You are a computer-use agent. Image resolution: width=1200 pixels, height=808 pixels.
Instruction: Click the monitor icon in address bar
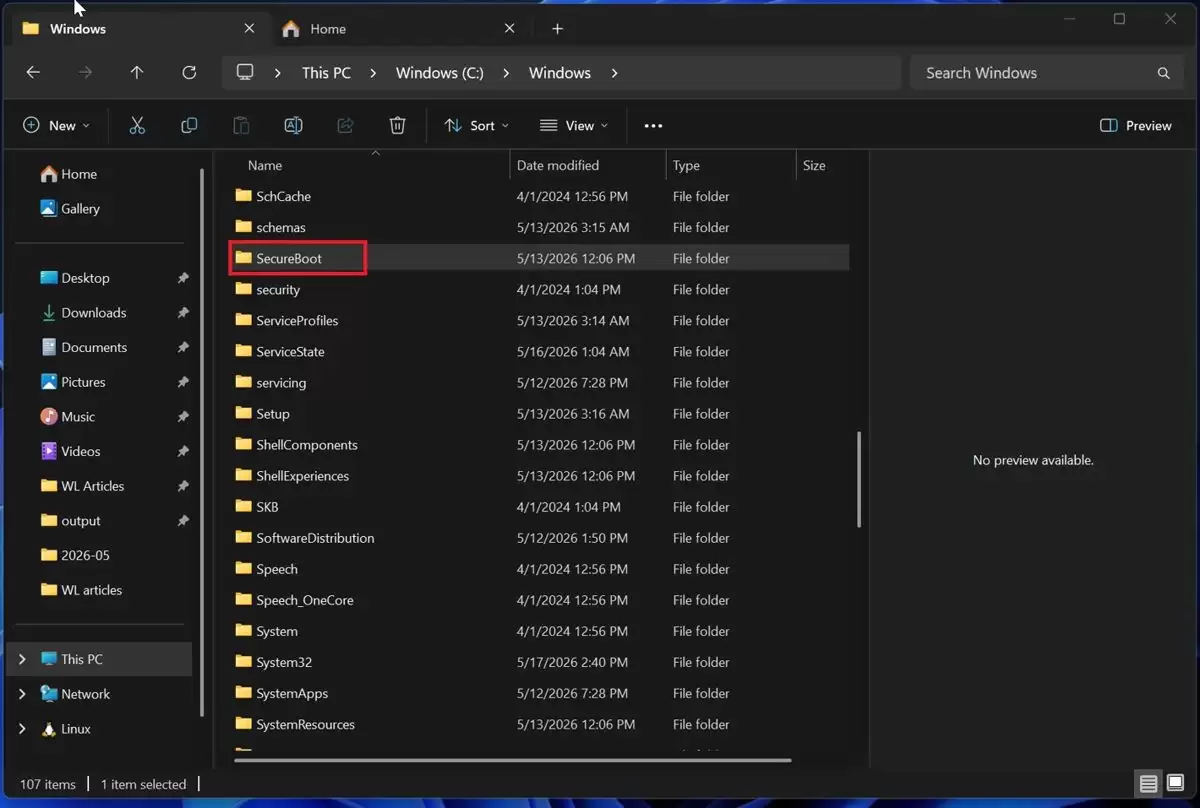245,72
